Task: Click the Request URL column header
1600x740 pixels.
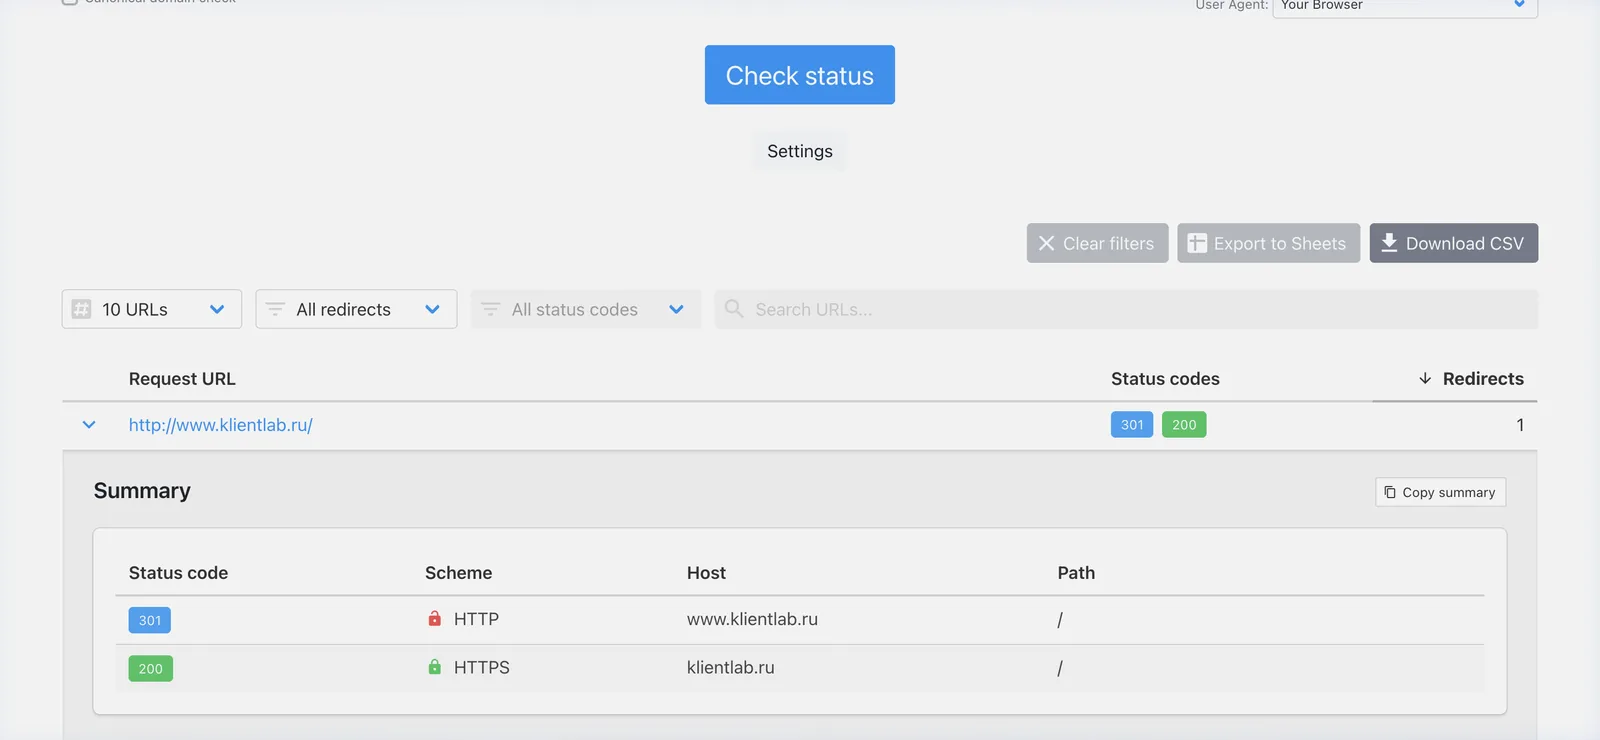Action: (x=182, y=379)
